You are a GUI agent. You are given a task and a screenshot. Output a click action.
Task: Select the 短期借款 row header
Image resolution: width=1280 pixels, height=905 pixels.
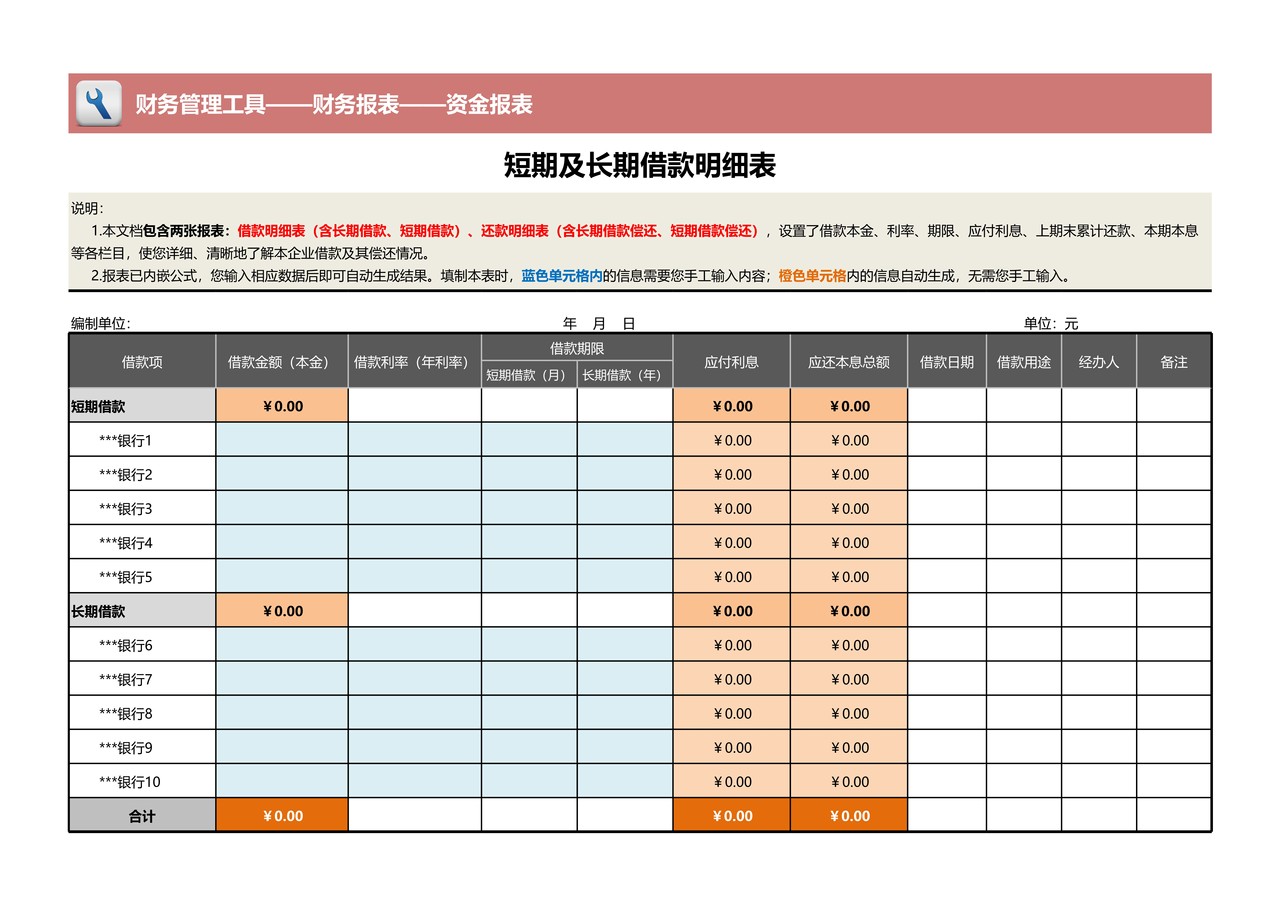click(x=100, y=405)
